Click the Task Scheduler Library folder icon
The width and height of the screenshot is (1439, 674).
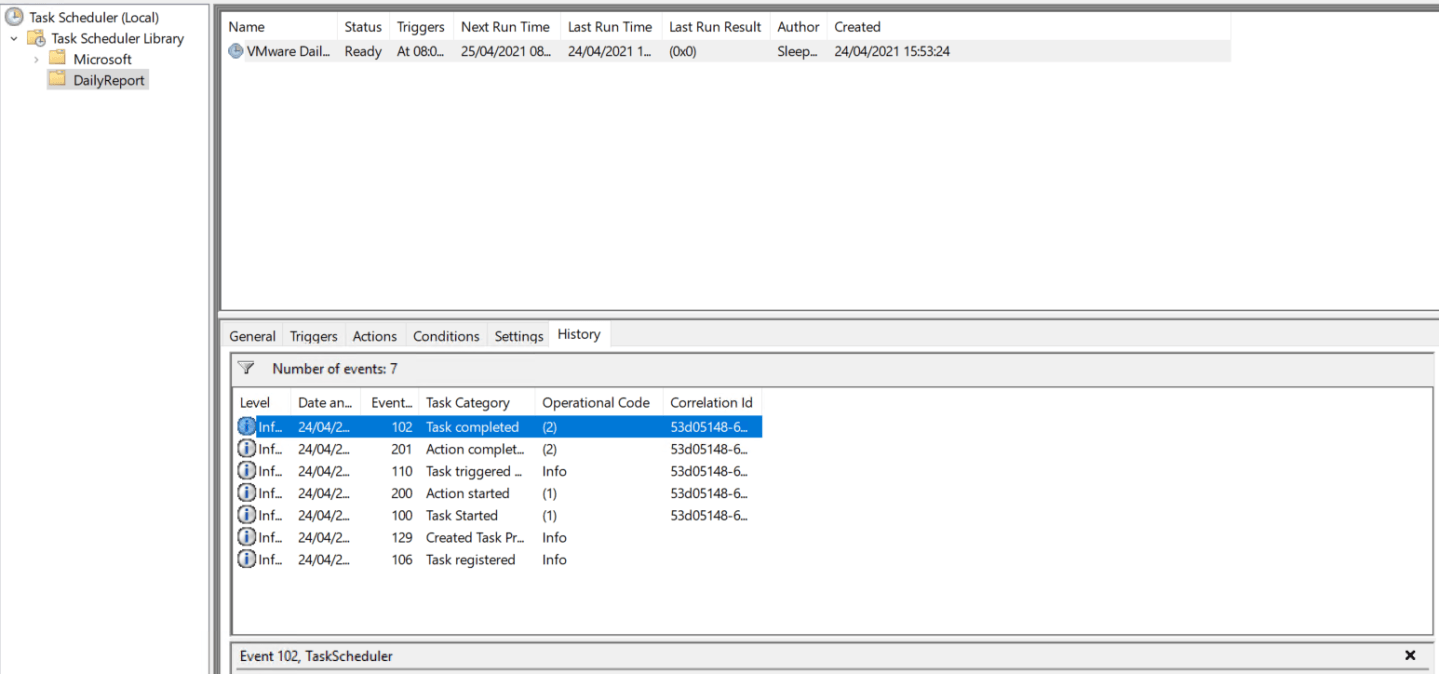(36, 39)
